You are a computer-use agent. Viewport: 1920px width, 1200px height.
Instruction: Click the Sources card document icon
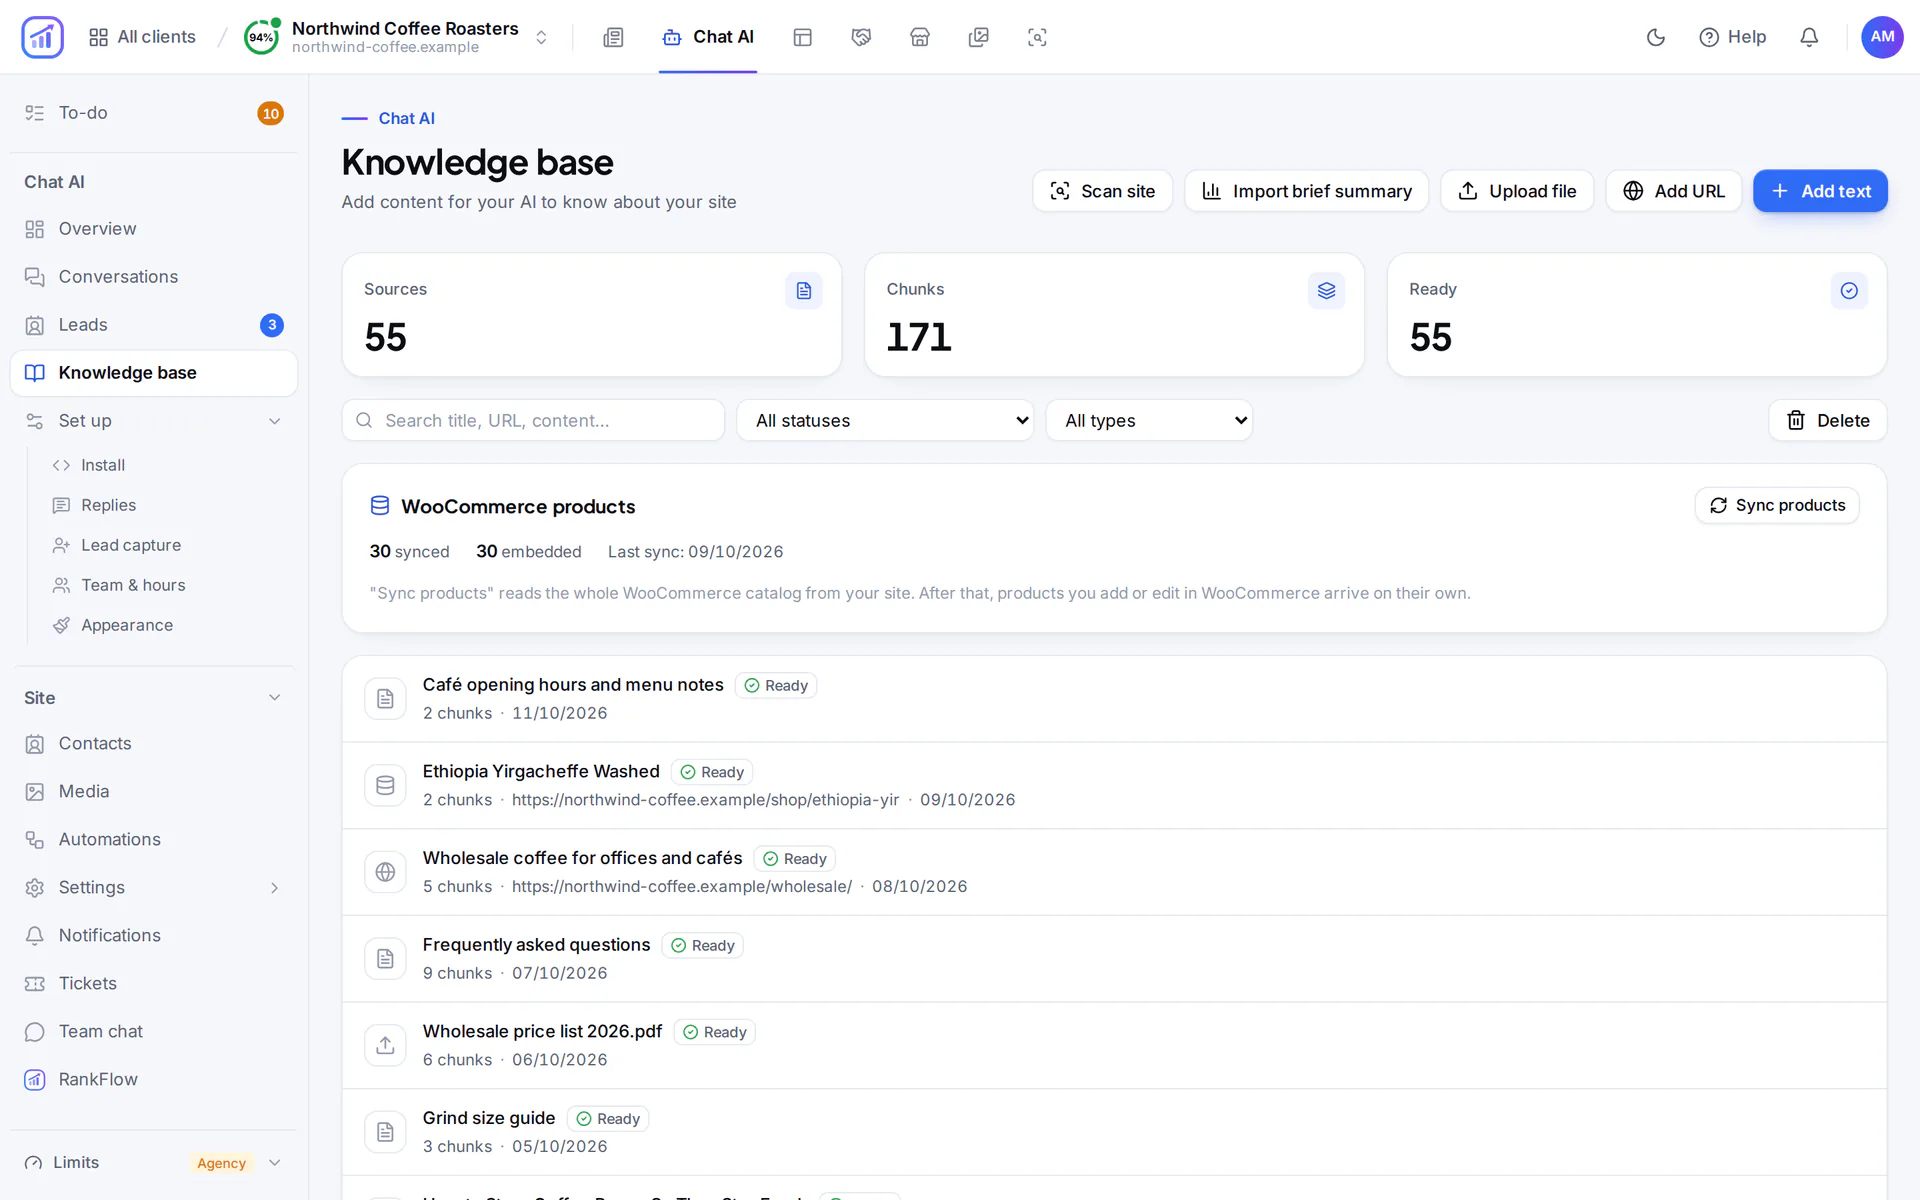click(803, 291)
